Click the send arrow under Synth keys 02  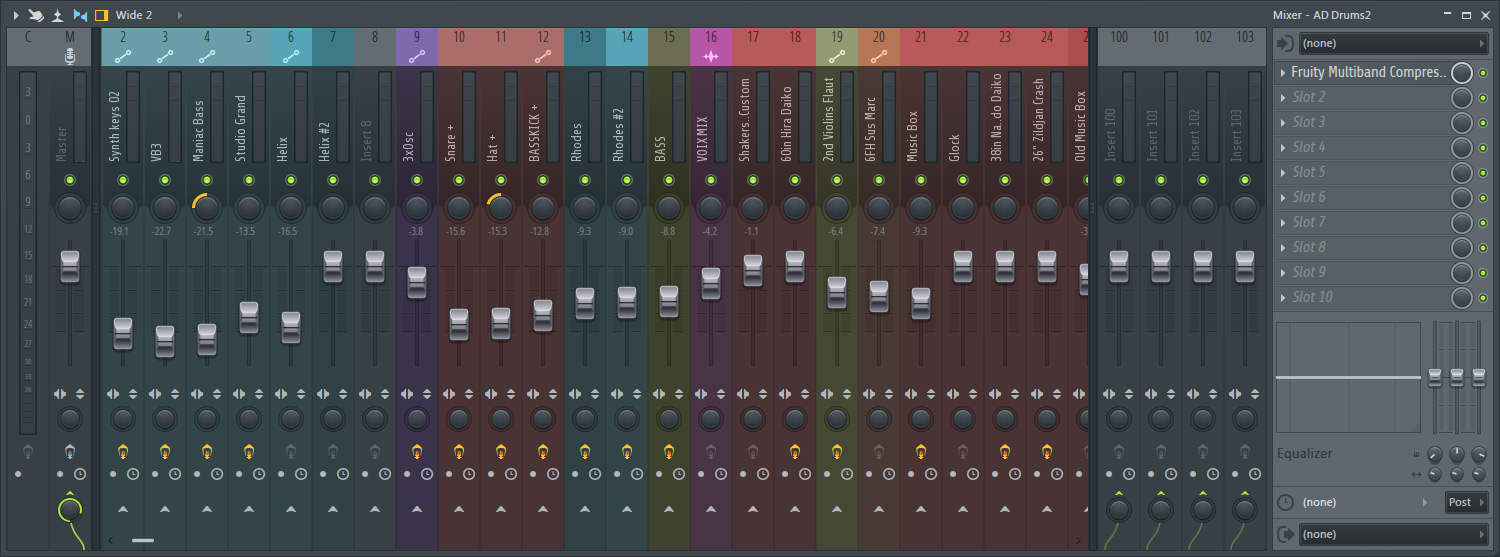point(123,509)
